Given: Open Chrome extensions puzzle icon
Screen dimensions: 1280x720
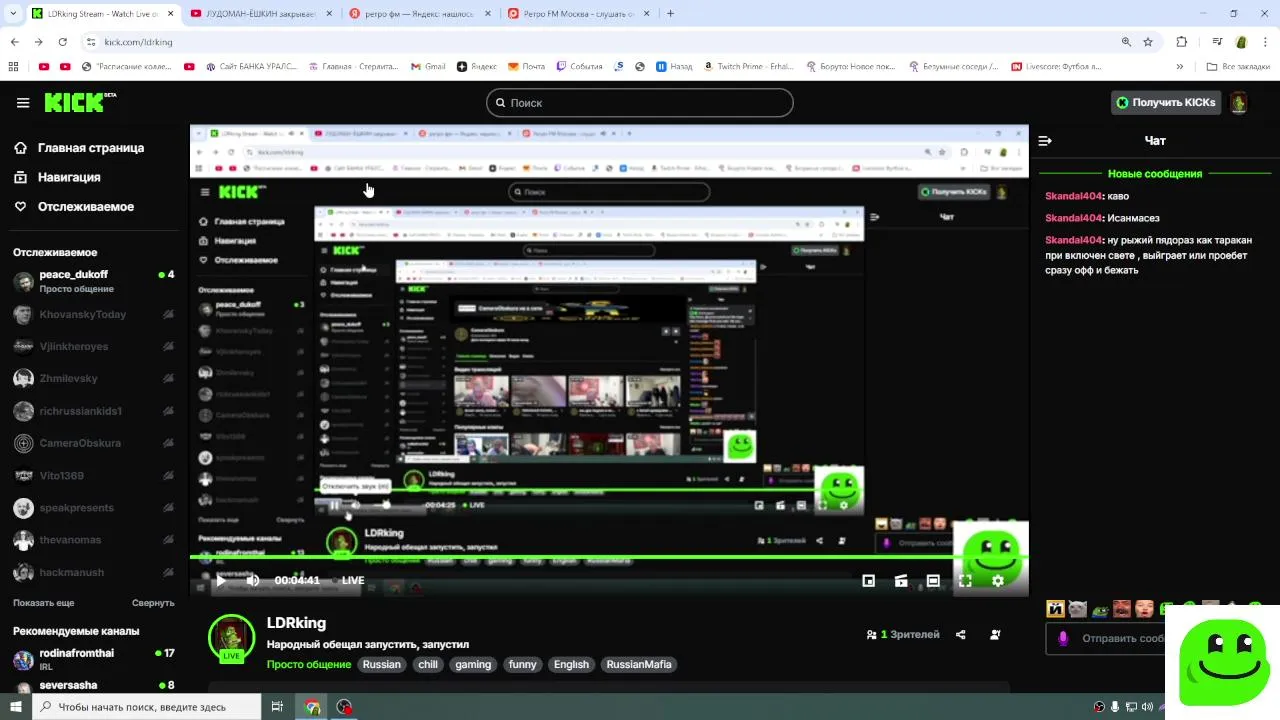Looking at the screenshot, I should pos(1182,42).
